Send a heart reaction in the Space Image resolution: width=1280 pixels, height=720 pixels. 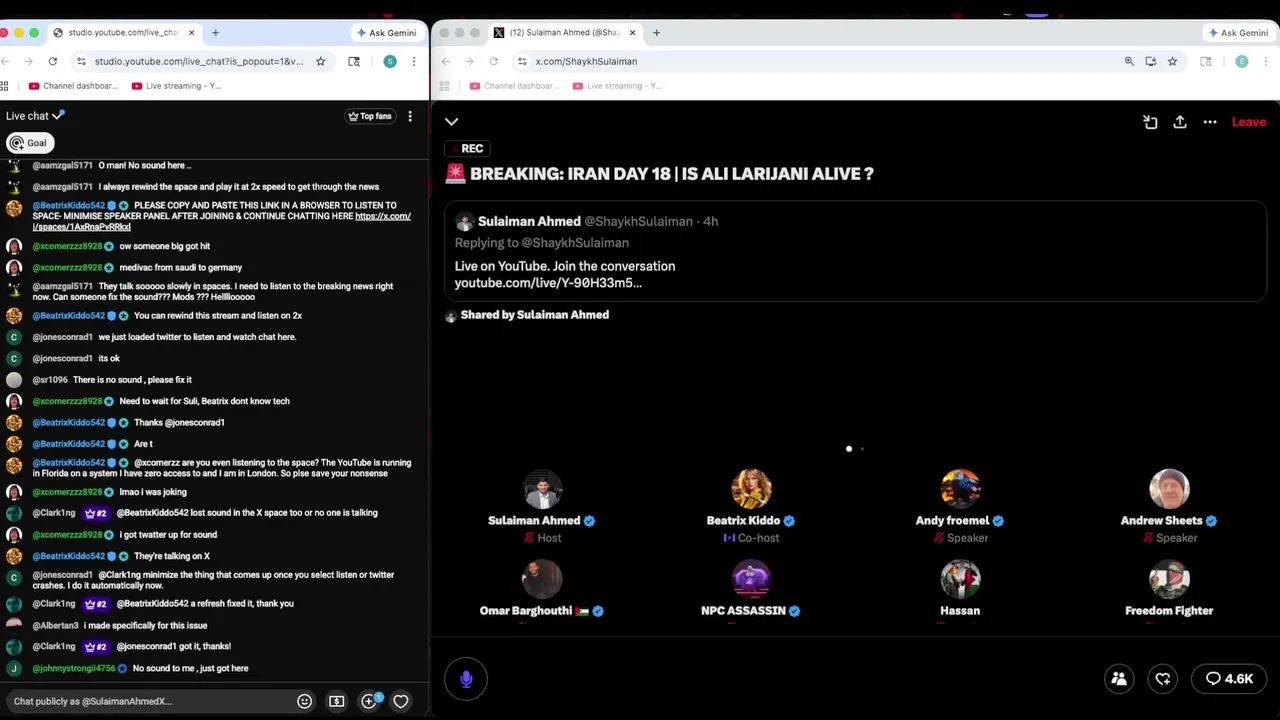point(1163,679)
